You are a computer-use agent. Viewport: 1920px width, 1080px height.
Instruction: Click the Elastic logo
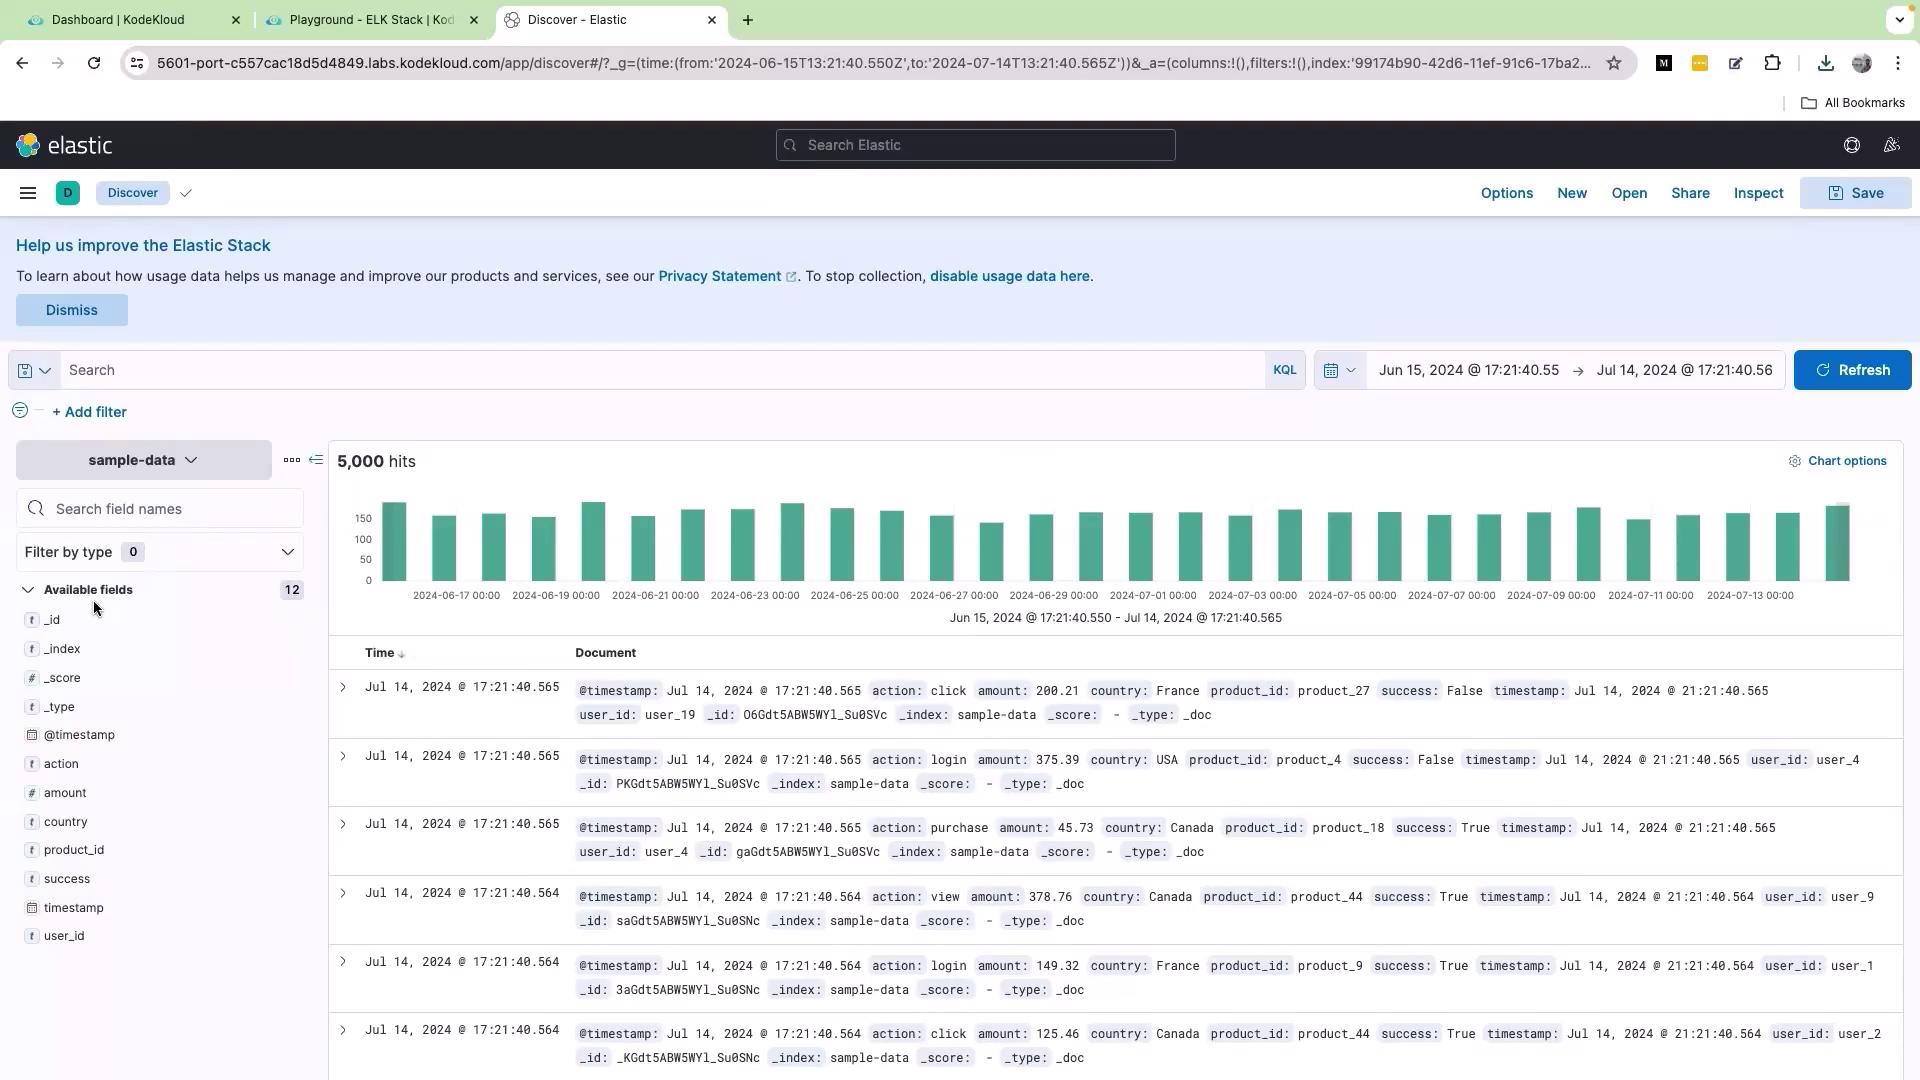tap(64, 145)
